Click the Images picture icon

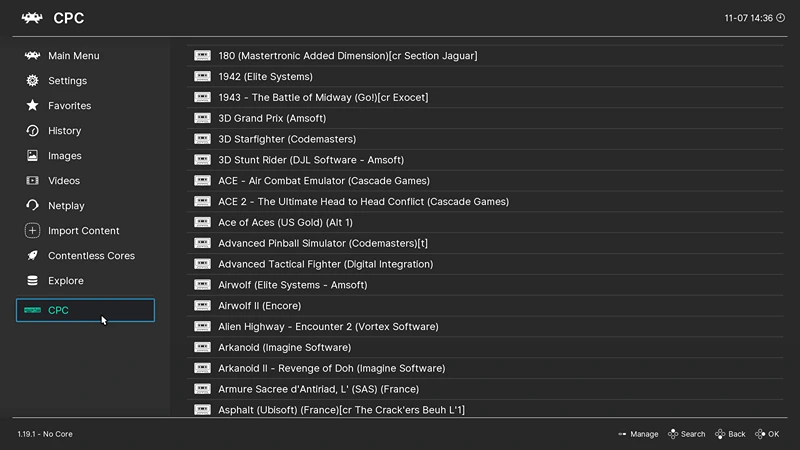point(32,156)
